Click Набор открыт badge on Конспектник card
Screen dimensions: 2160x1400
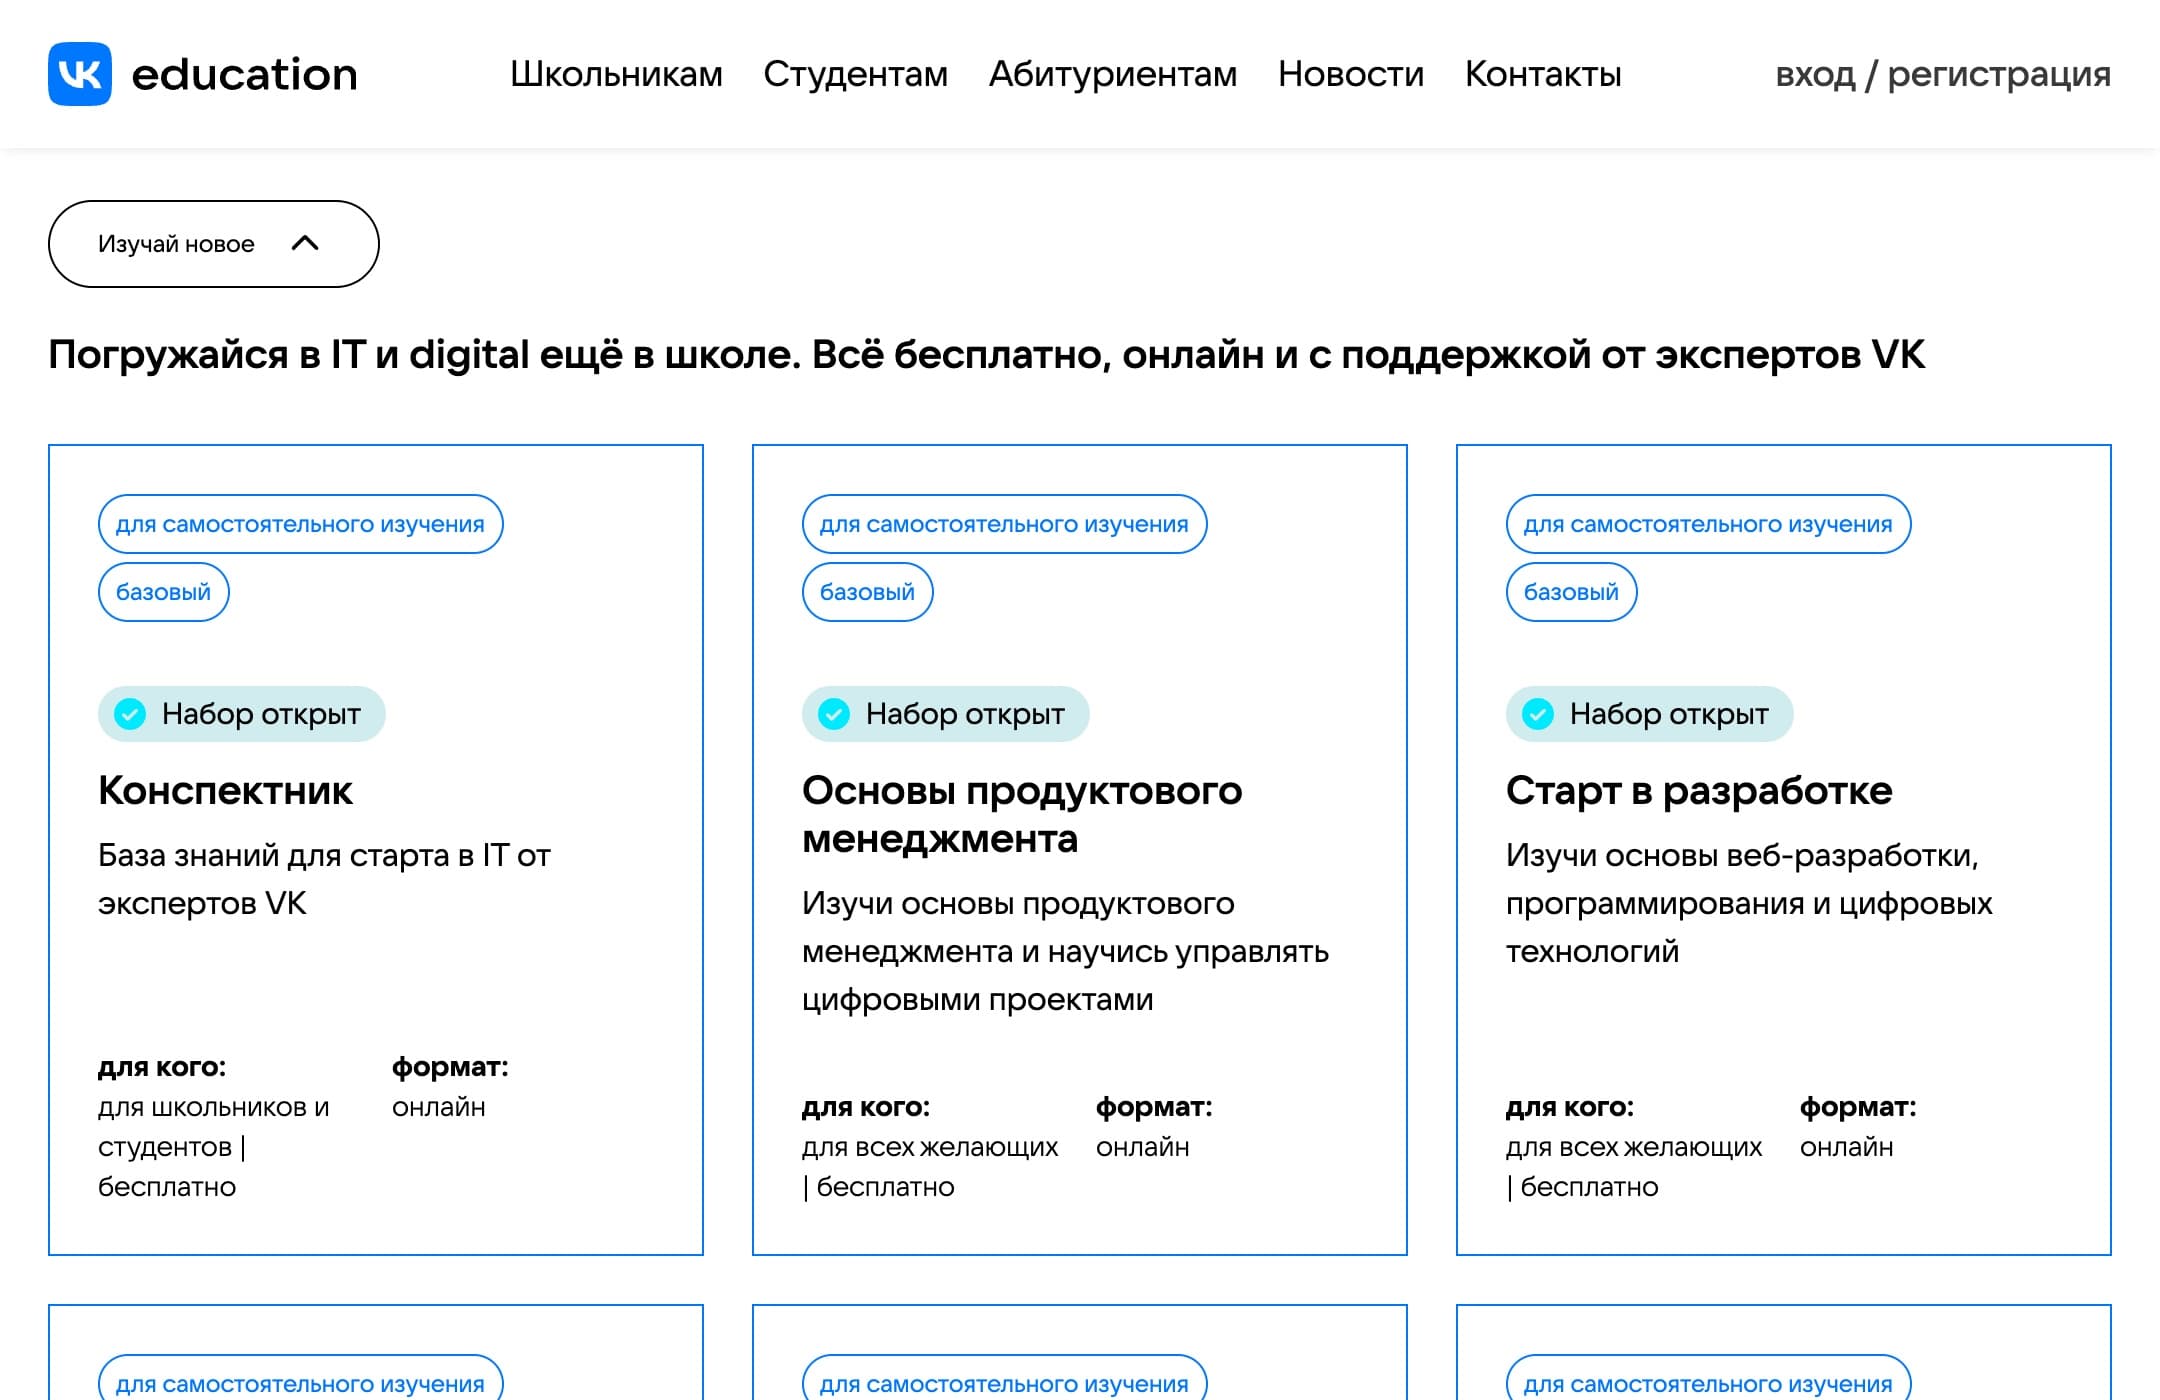[242, 714]
